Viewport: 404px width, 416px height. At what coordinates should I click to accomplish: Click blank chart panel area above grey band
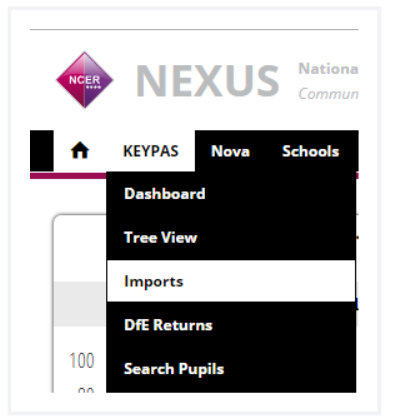point(80,250)
